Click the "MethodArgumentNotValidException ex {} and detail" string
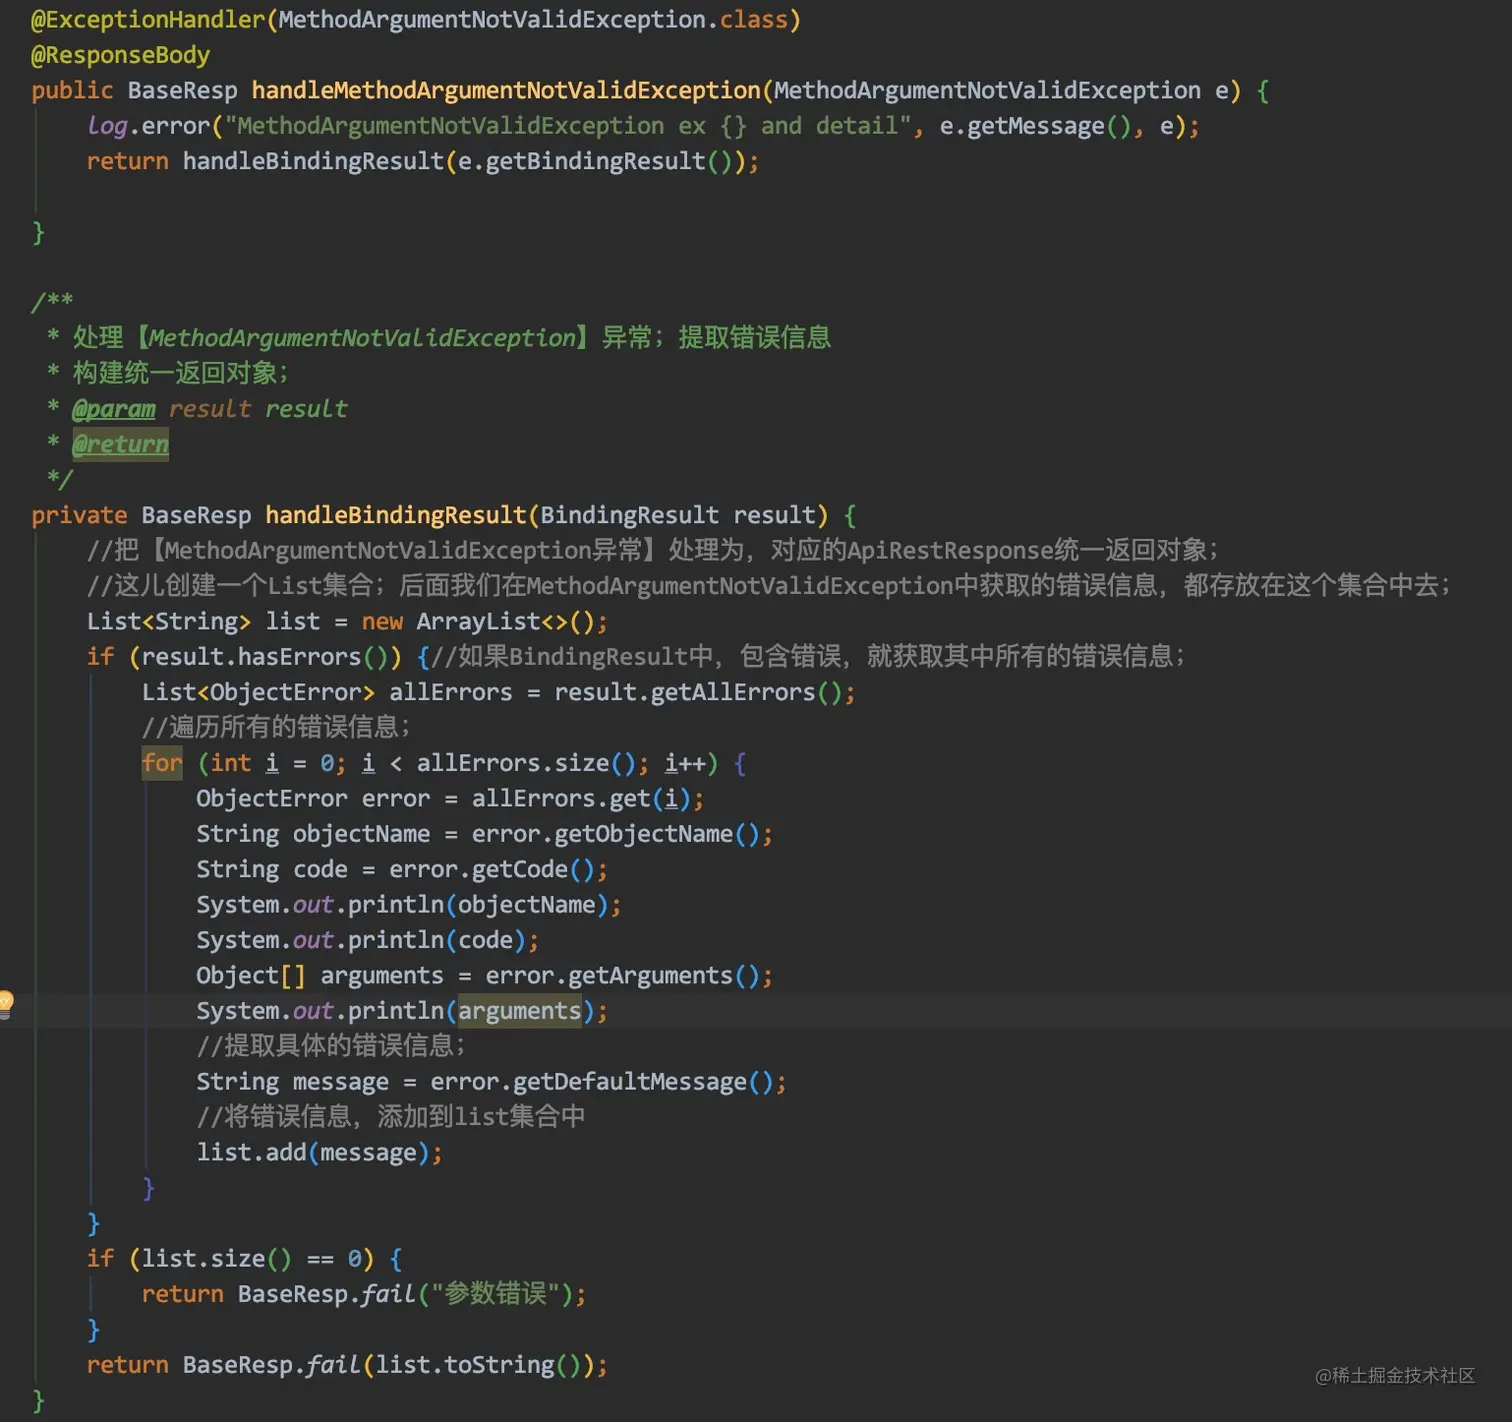The image size is (1512, 1422). (x=567, y=126)
